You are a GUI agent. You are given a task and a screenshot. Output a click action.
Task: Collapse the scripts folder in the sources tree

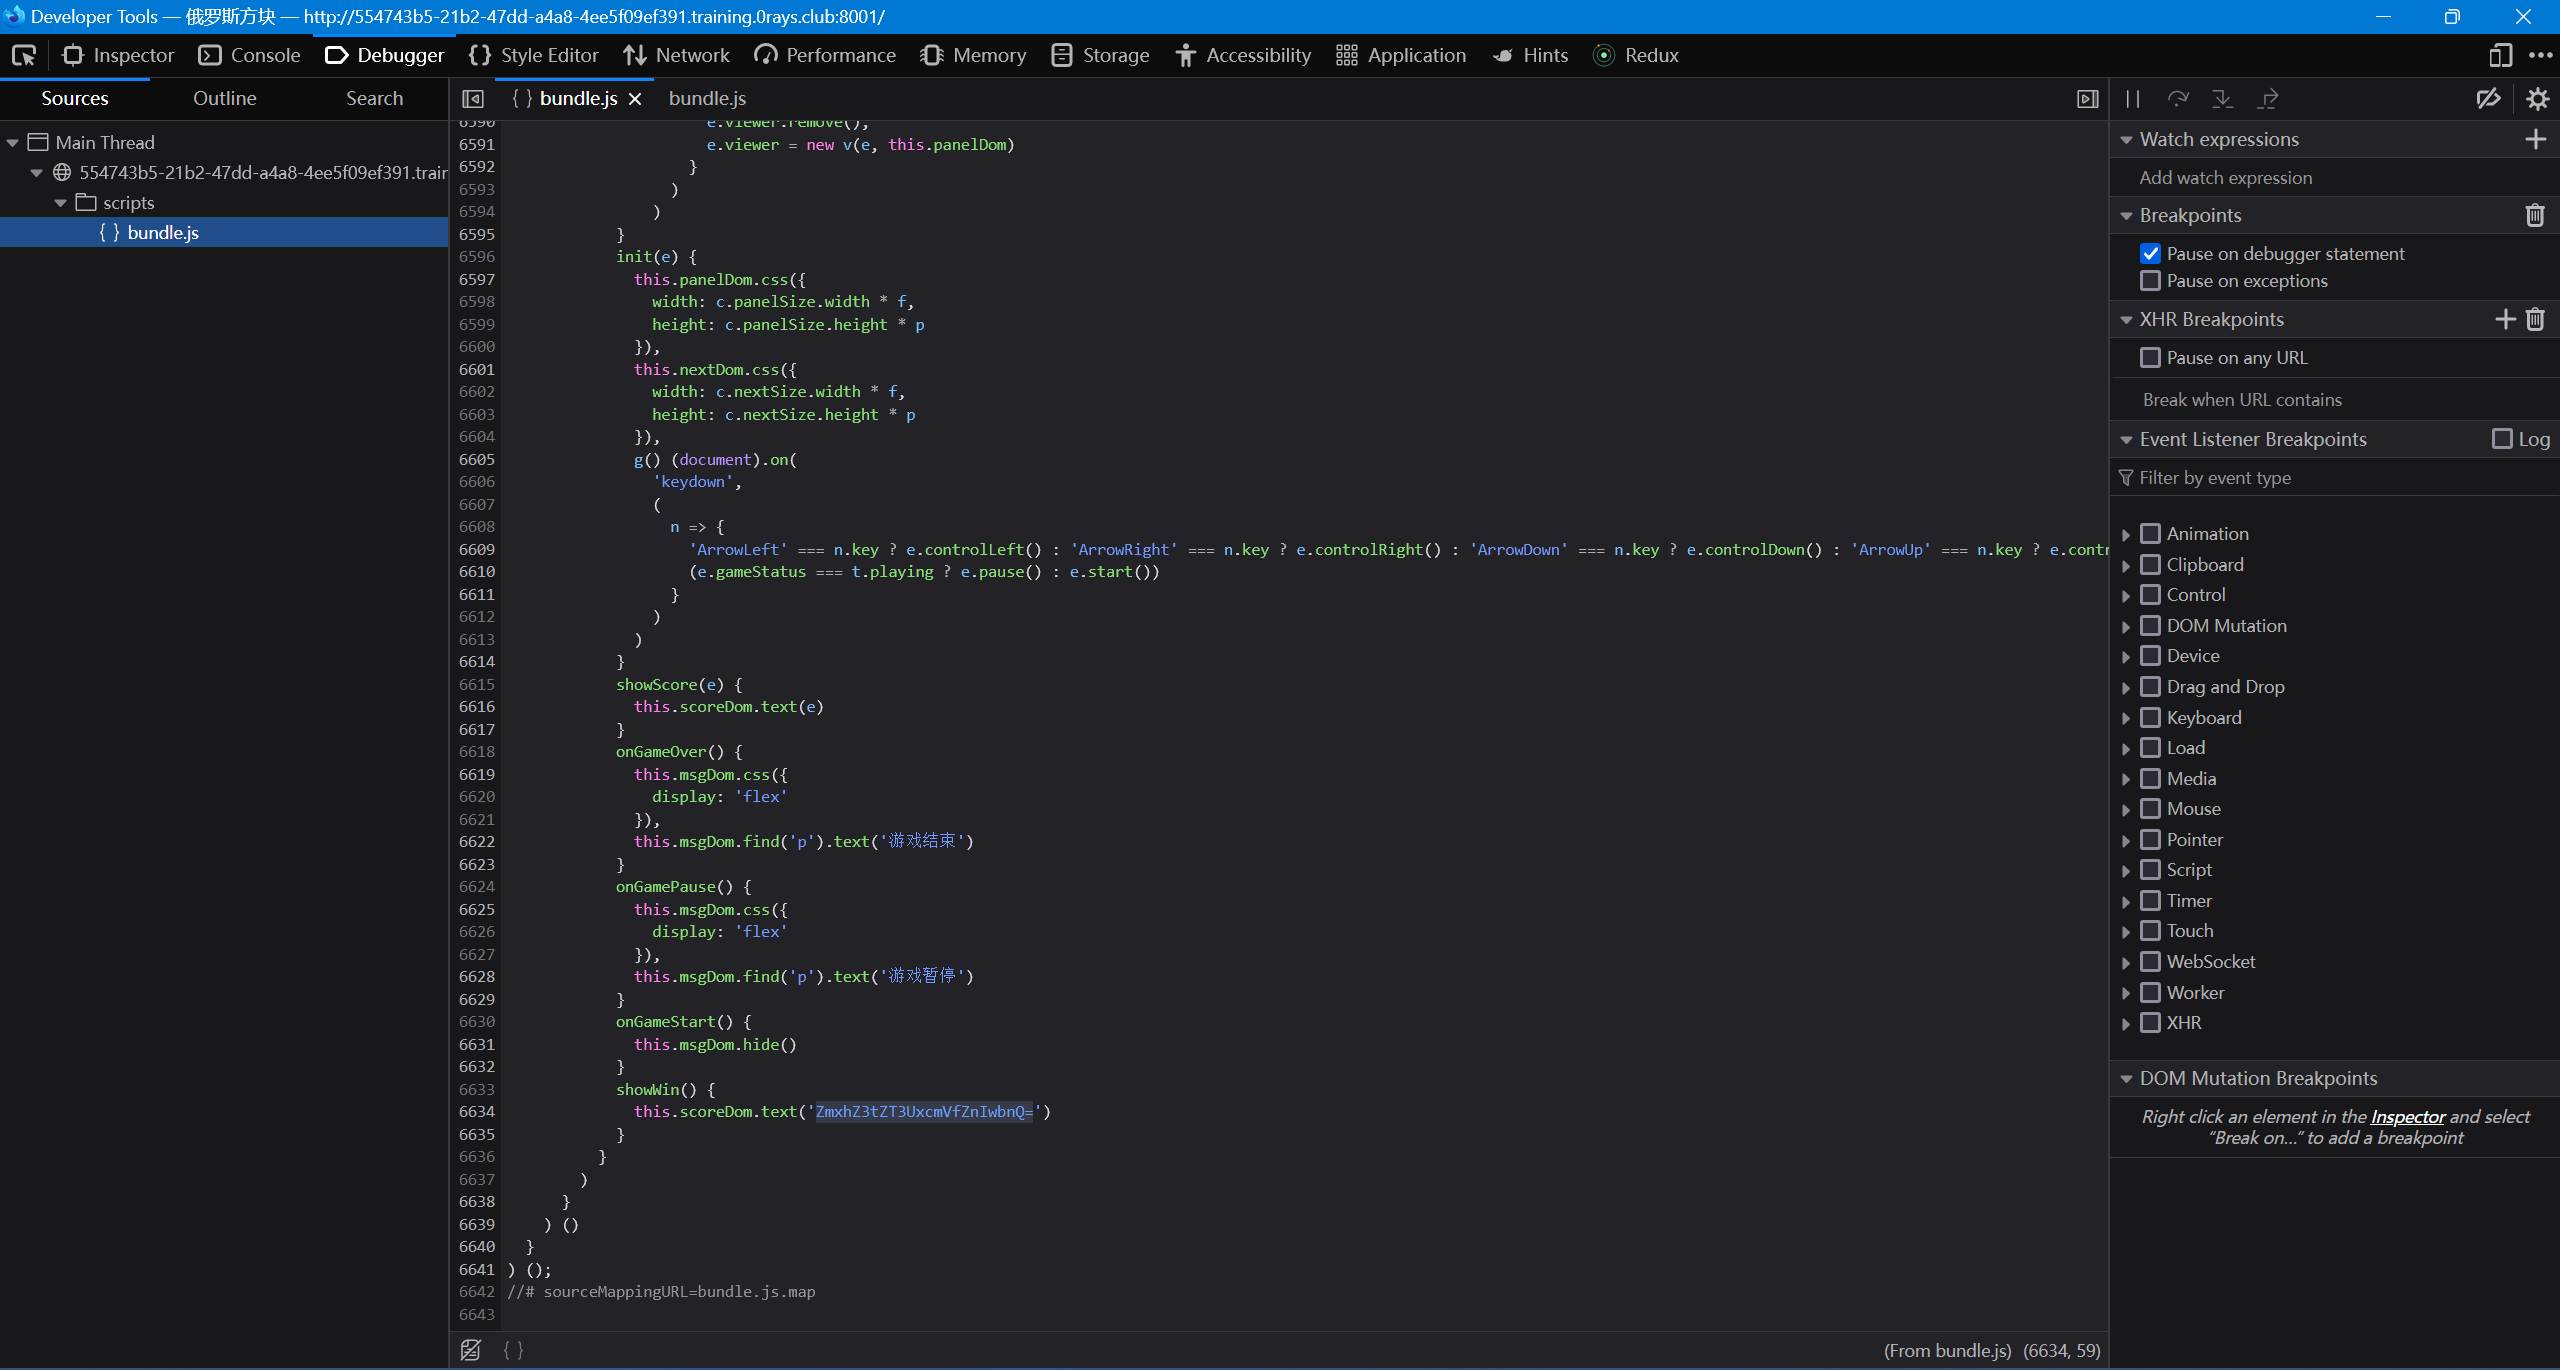[x=61, y=203]
